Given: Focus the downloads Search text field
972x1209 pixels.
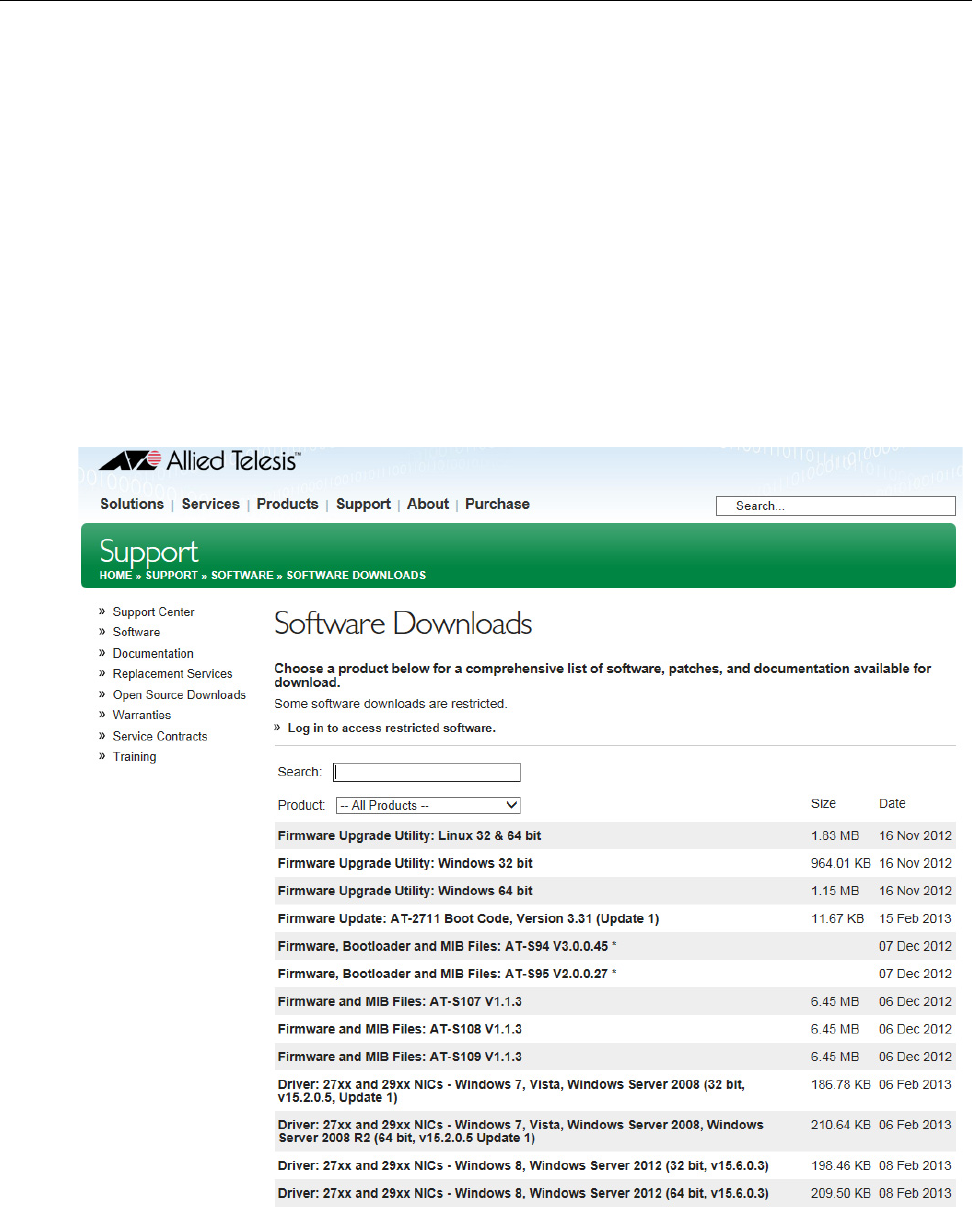Looking at the screenshot, I should coord(427,772).
